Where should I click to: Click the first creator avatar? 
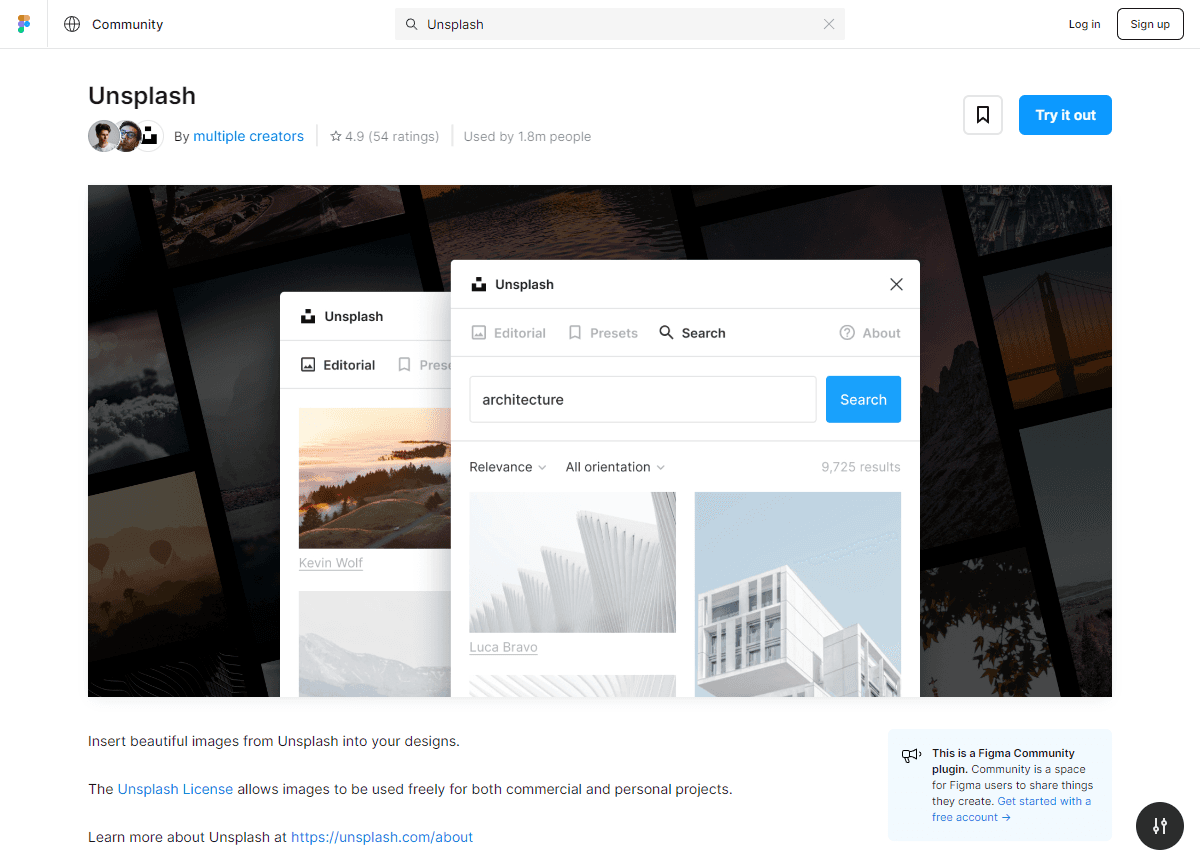tap(104, 136)
